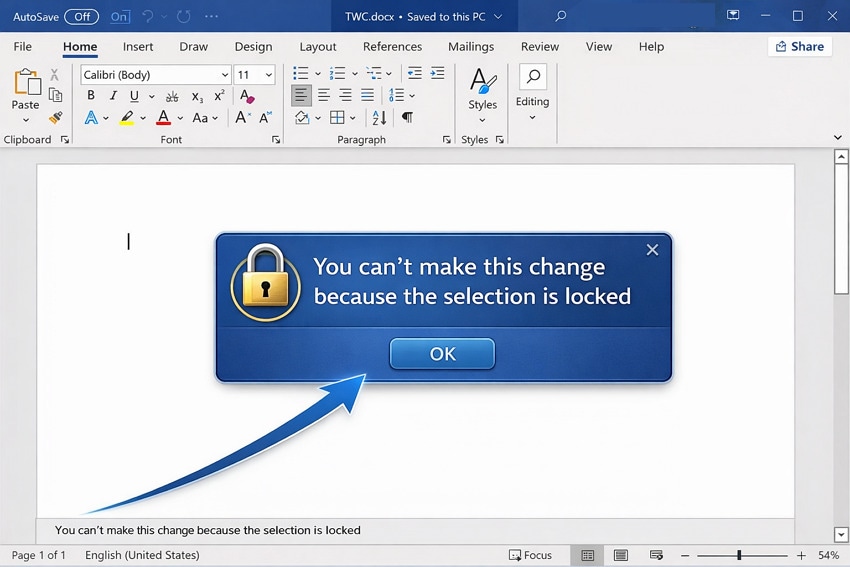Toggle Subscript formatting
This screenshot has width=850, height=567.
tap(197, 96)
